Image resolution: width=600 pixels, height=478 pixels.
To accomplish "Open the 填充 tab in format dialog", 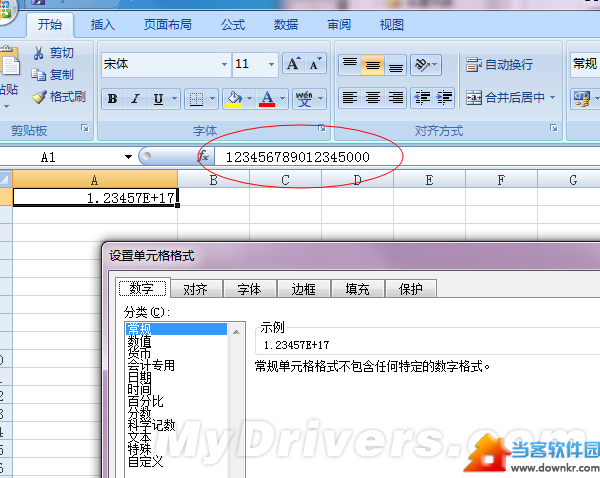I will pyautogui.click(x=357, y=289).
